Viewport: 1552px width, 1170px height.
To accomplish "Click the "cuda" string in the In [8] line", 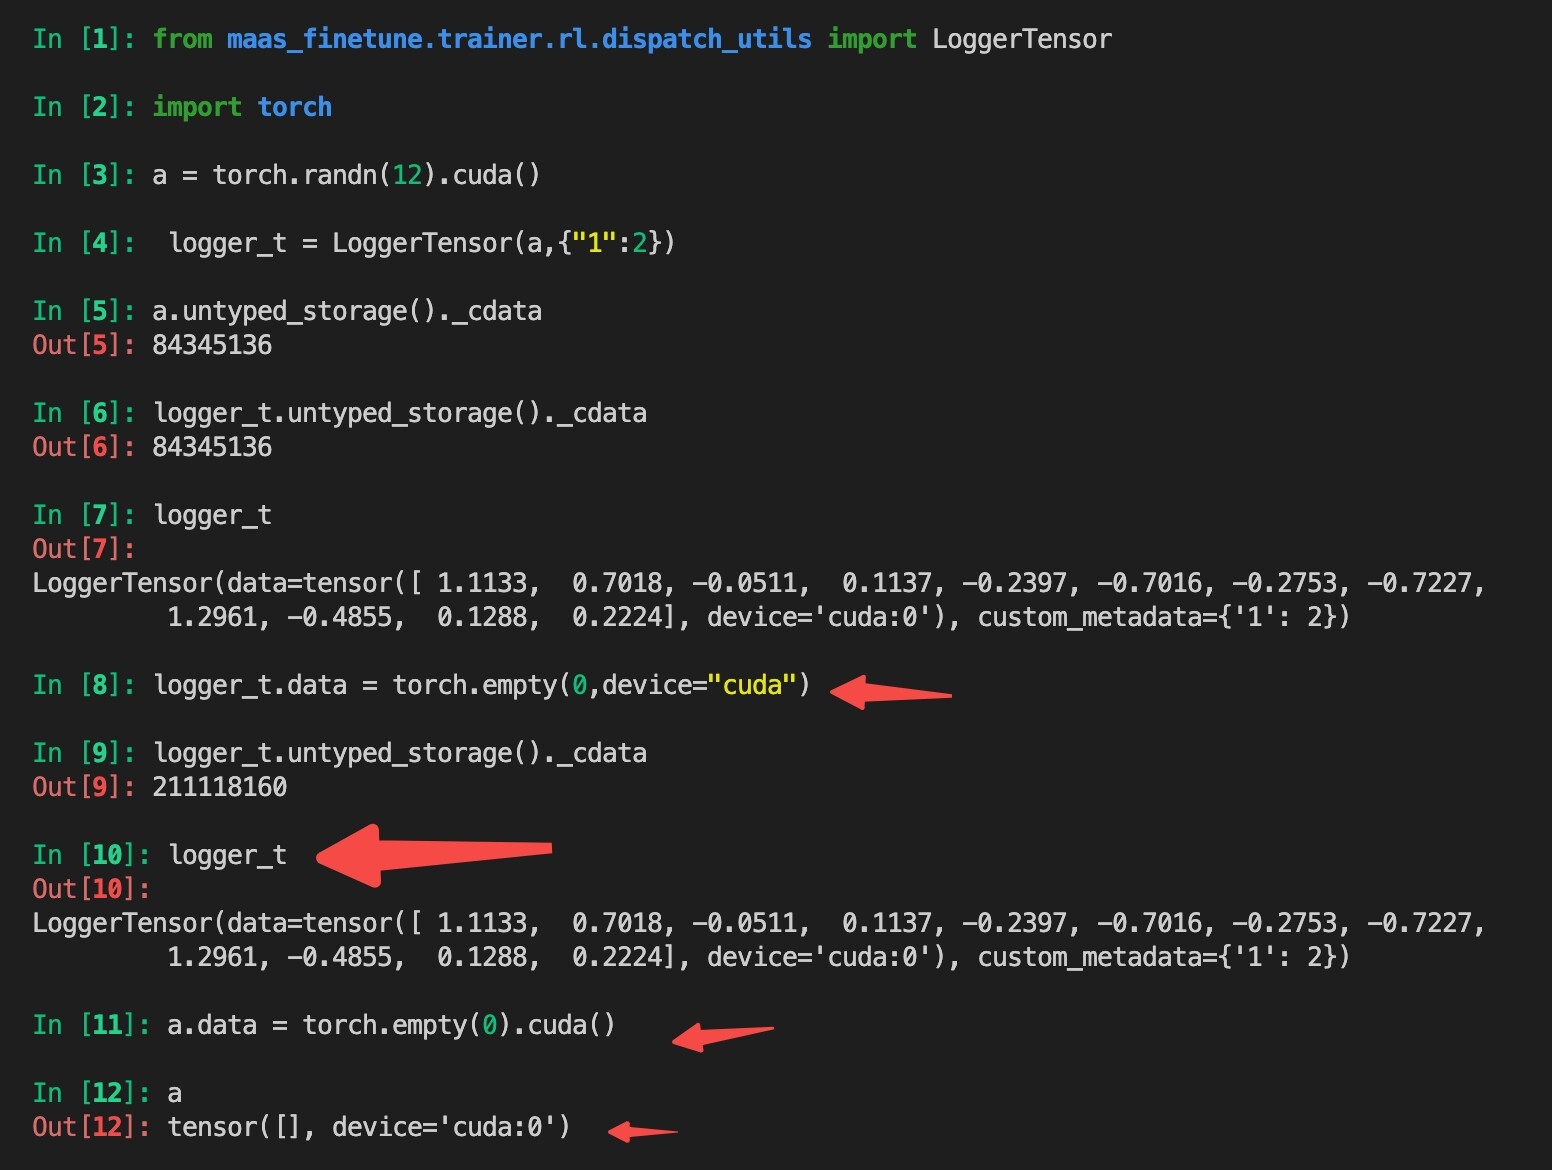I will (752, 685).
